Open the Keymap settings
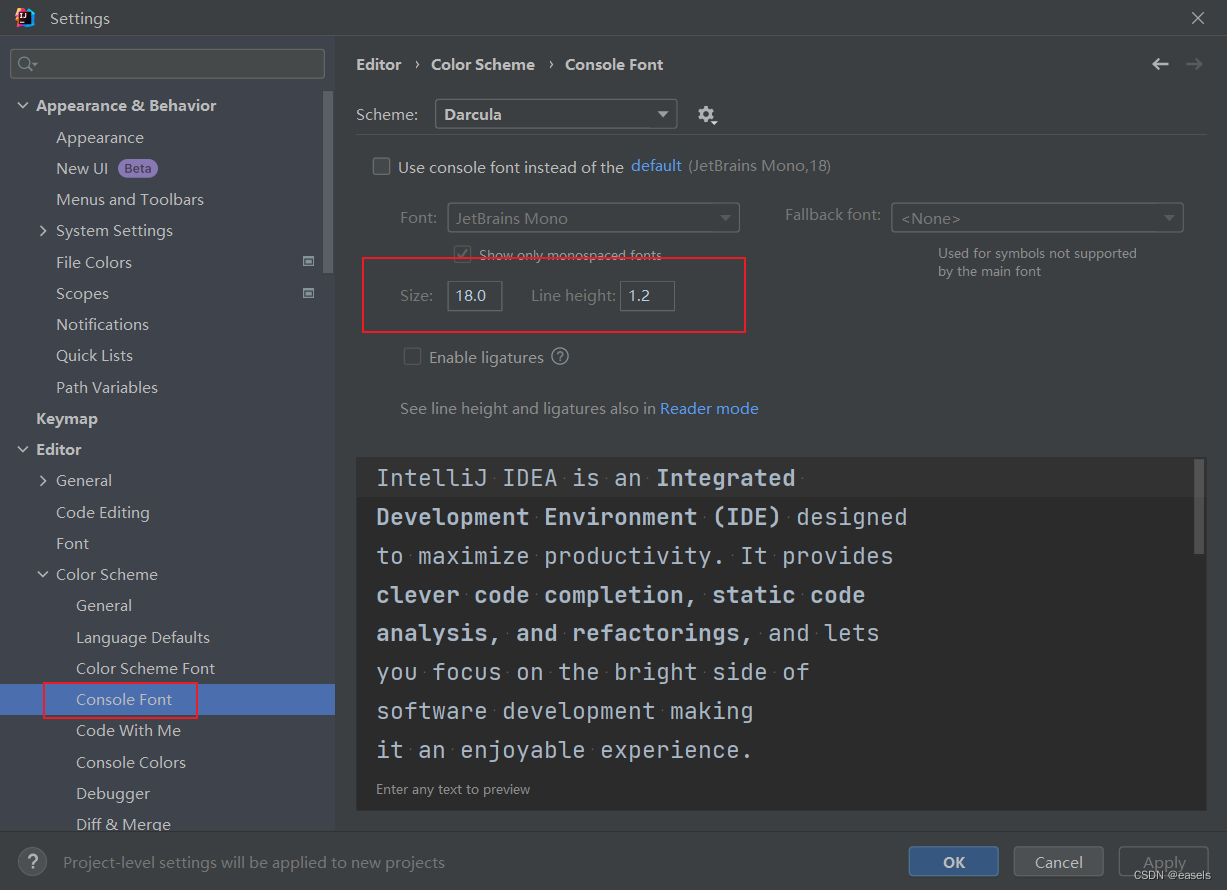Screen dimensions: 1227x890 (67, 418)
